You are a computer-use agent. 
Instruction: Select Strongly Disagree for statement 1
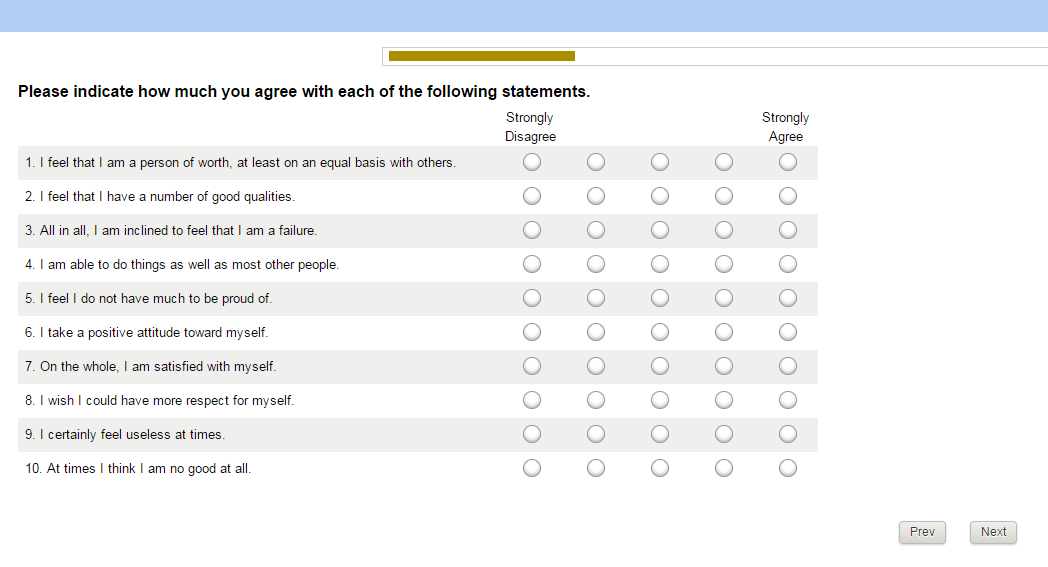(532, 162)
